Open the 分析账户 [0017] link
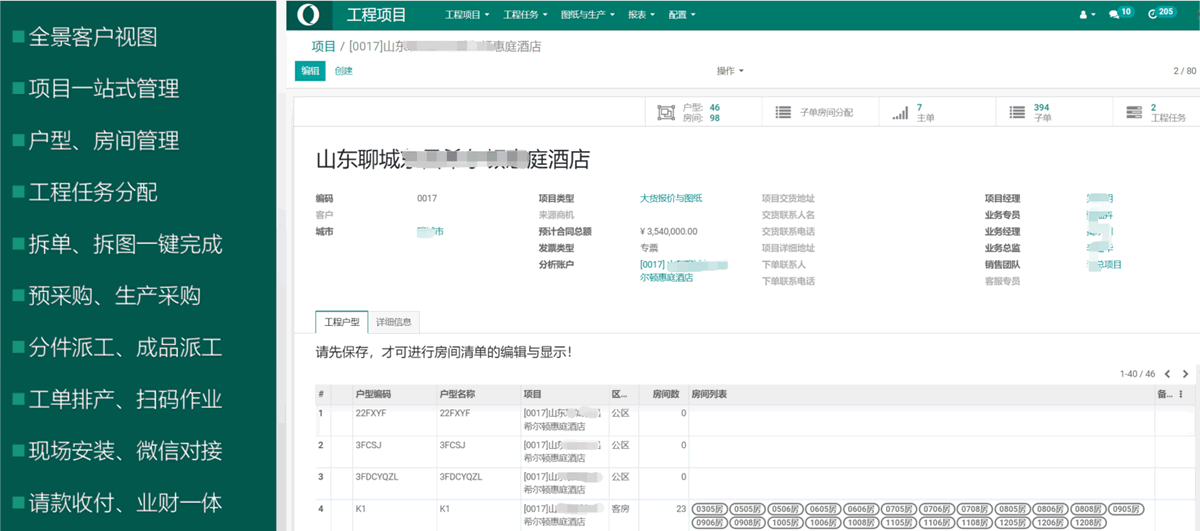The image size is (1200, 531). click(x=683, y=270)
